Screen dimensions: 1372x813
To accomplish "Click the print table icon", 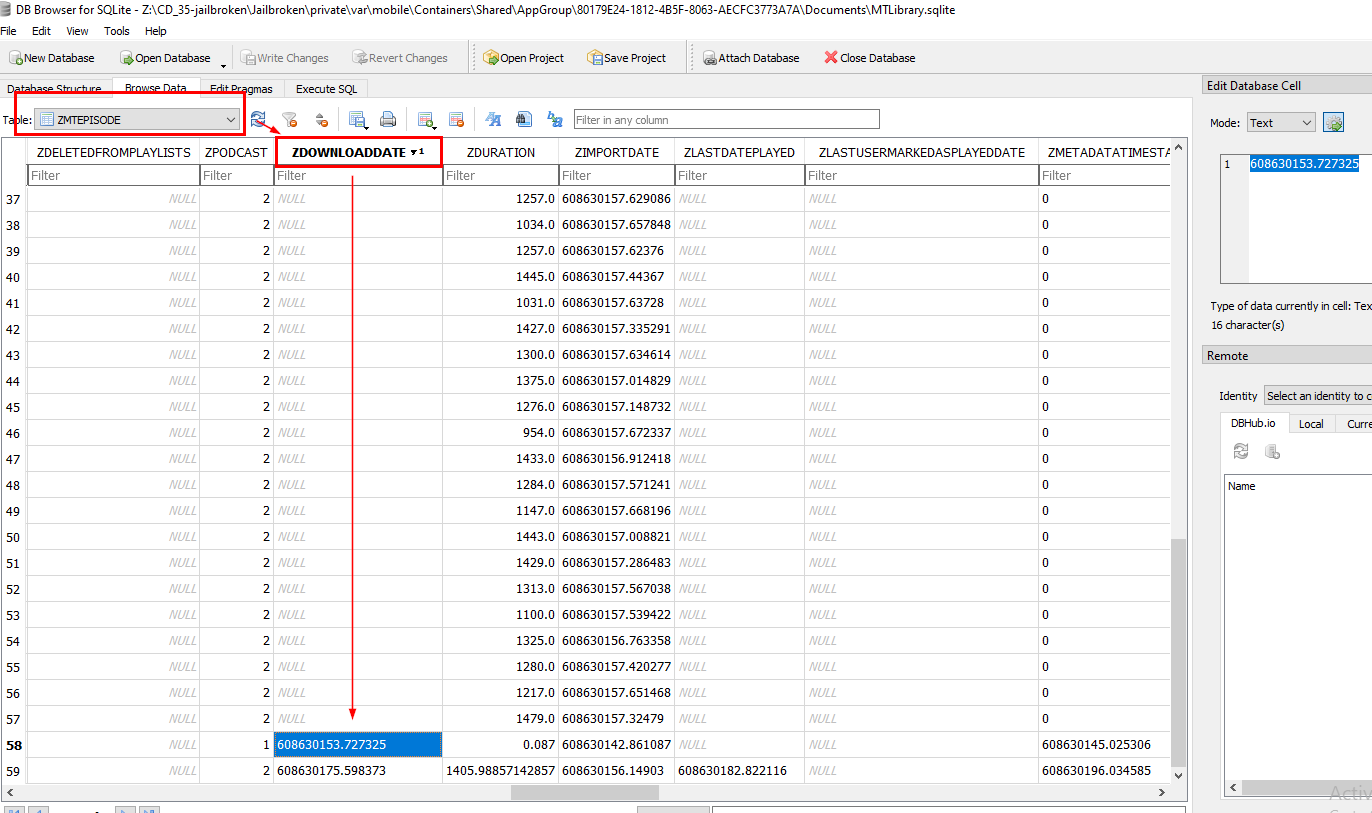I will 388,119.
